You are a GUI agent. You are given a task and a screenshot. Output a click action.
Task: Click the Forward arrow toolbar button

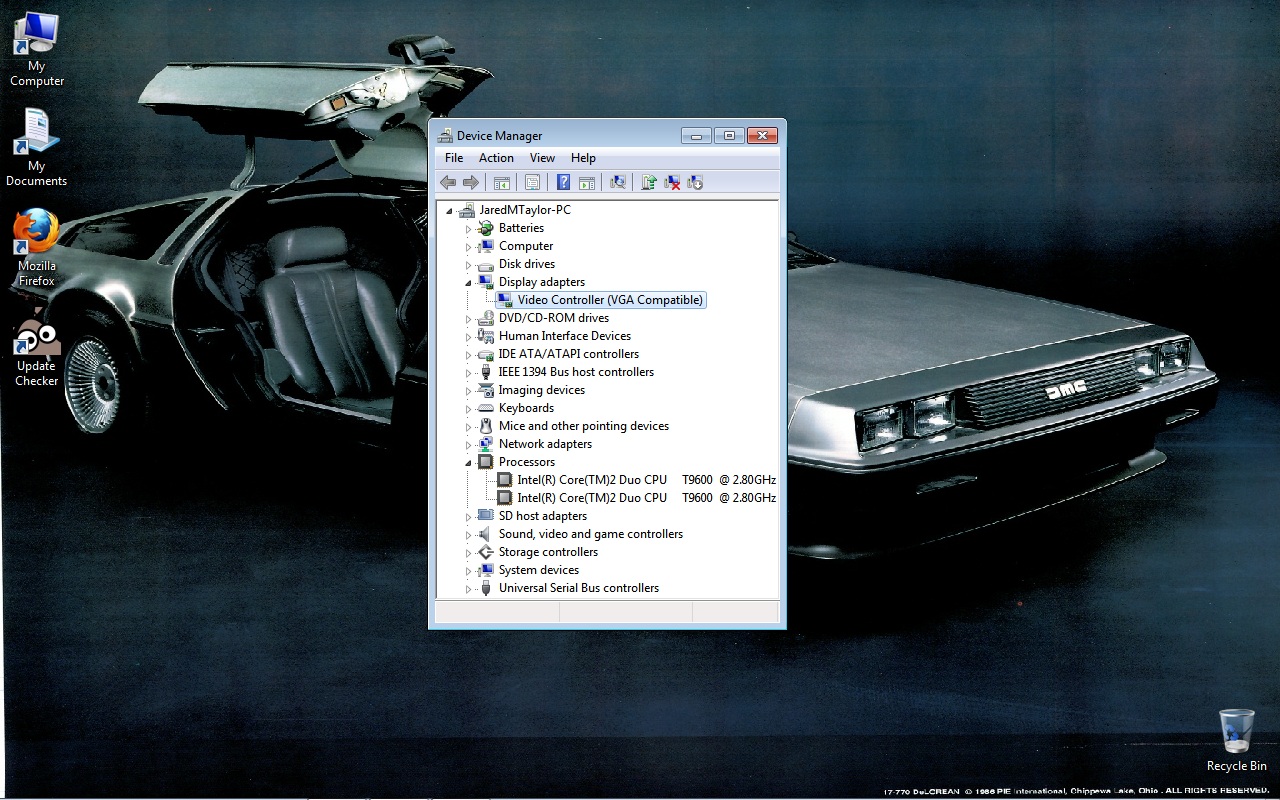tap(471, 182)
